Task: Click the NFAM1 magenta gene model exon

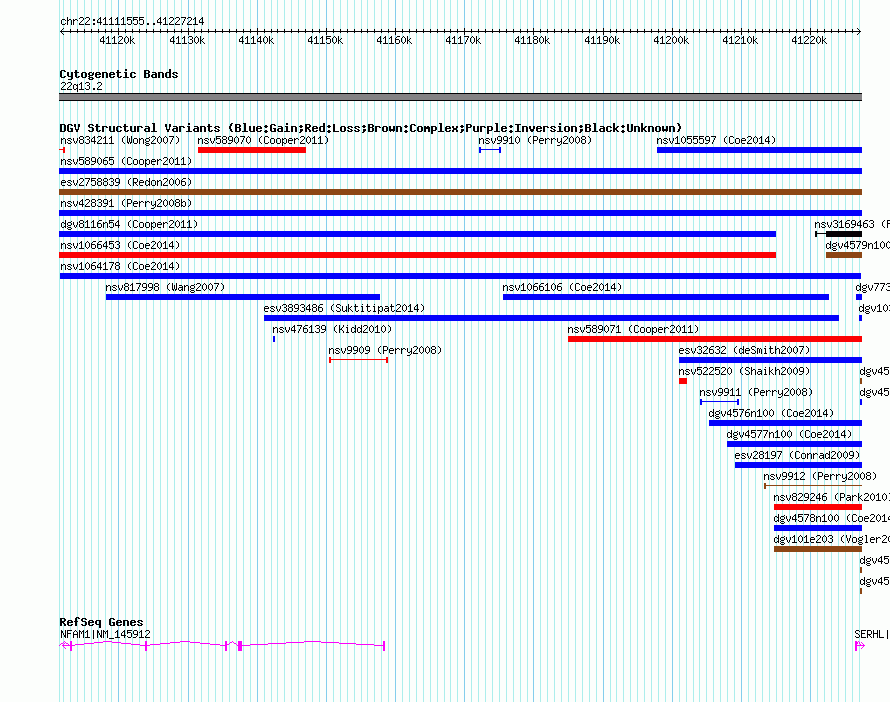Action: (240, 646)
